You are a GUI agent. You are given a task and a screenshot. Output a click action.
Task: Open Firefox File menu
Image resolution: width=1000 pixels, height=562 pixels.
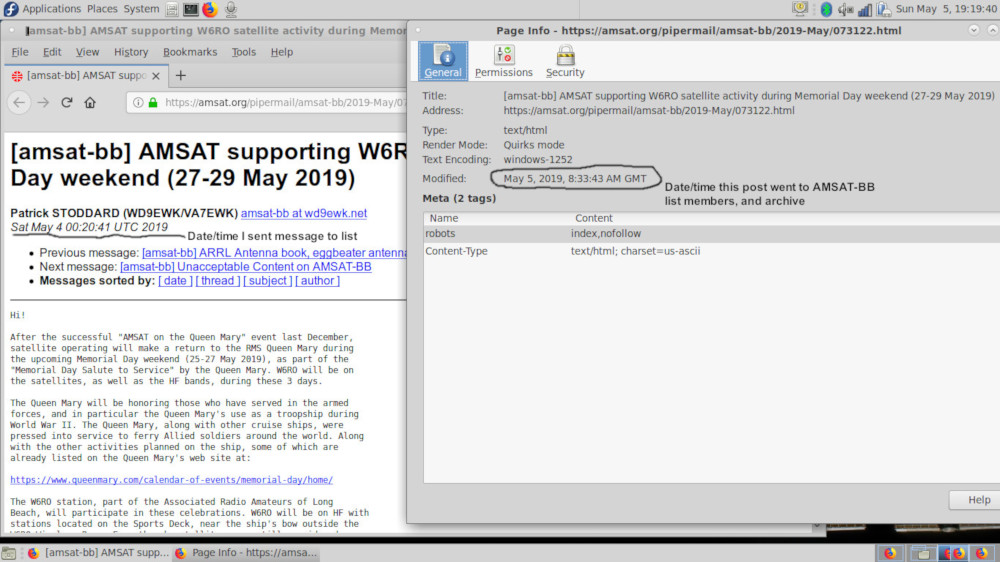click(20, 52)
